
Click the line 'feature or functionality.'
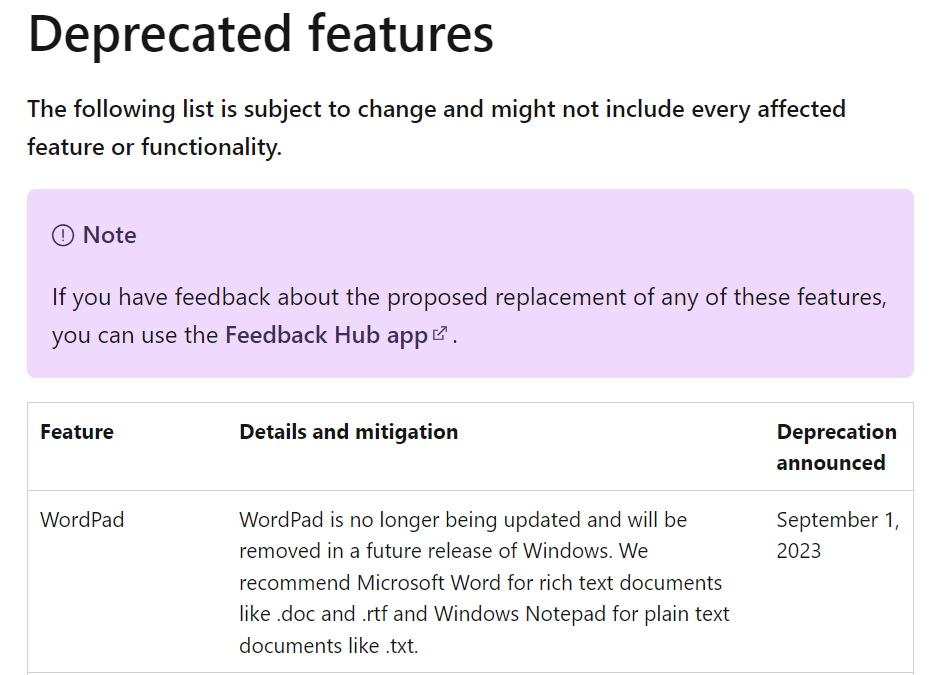pos(155,147)
